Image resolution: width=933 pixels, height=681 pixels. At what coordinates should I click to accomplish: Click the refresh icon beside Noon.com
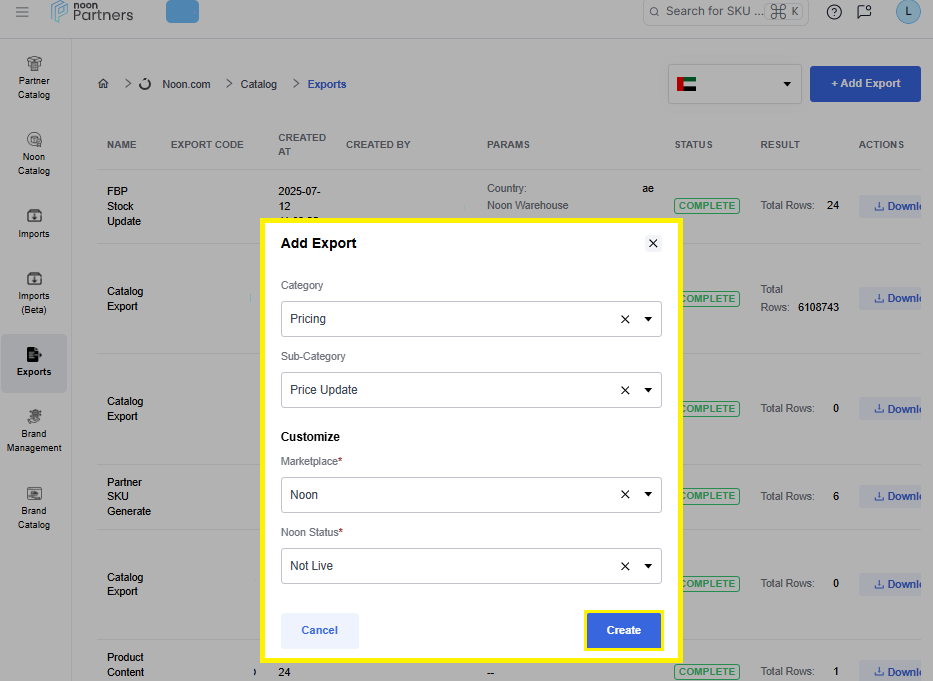(x=145, y=84)
